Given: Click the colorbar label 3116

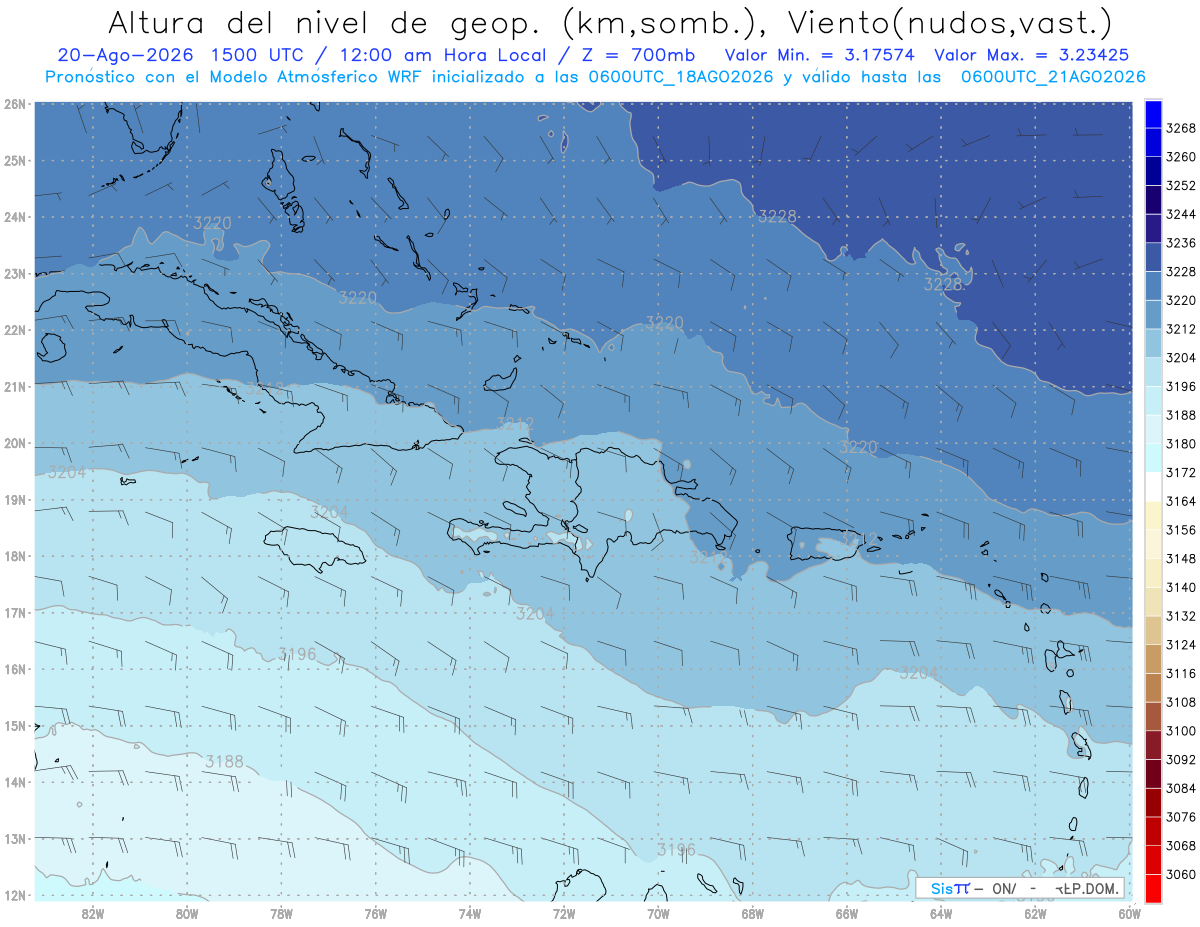Looking at the screenshot, I should point(1181,673).
